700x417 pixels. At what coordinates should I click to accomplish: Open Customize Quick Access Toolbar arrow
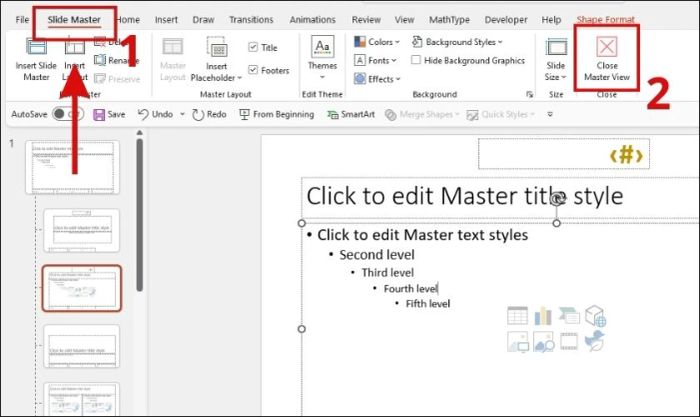click(x=550, y=114)
